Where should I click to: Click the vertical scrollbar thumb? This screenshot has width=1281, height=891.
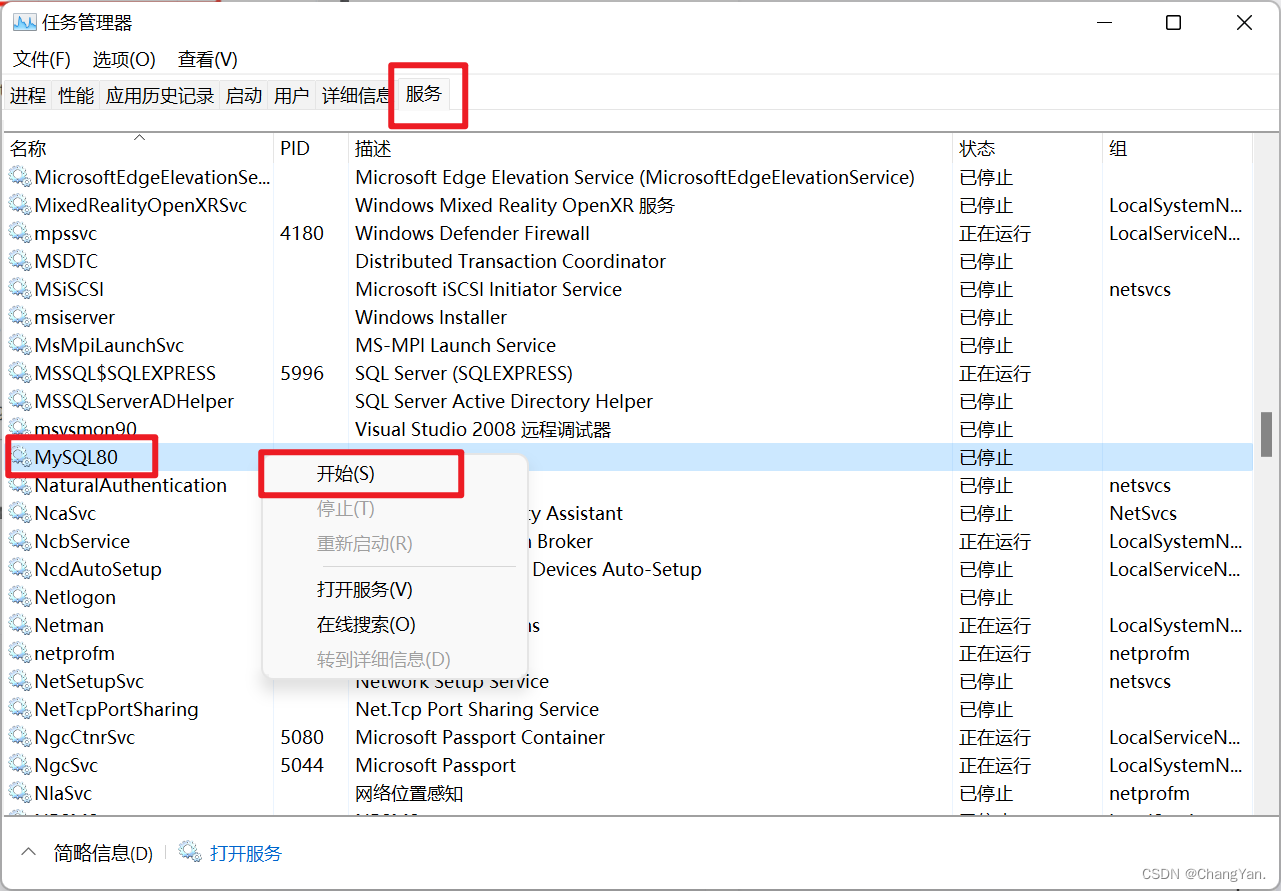coord(1266,433)
